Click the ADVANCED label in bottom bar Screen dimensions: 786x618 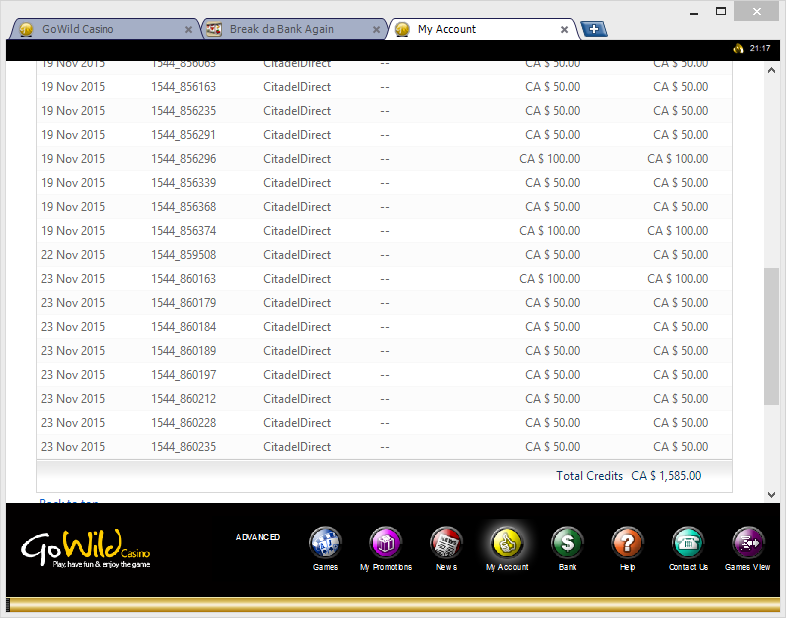coord(258,537)
